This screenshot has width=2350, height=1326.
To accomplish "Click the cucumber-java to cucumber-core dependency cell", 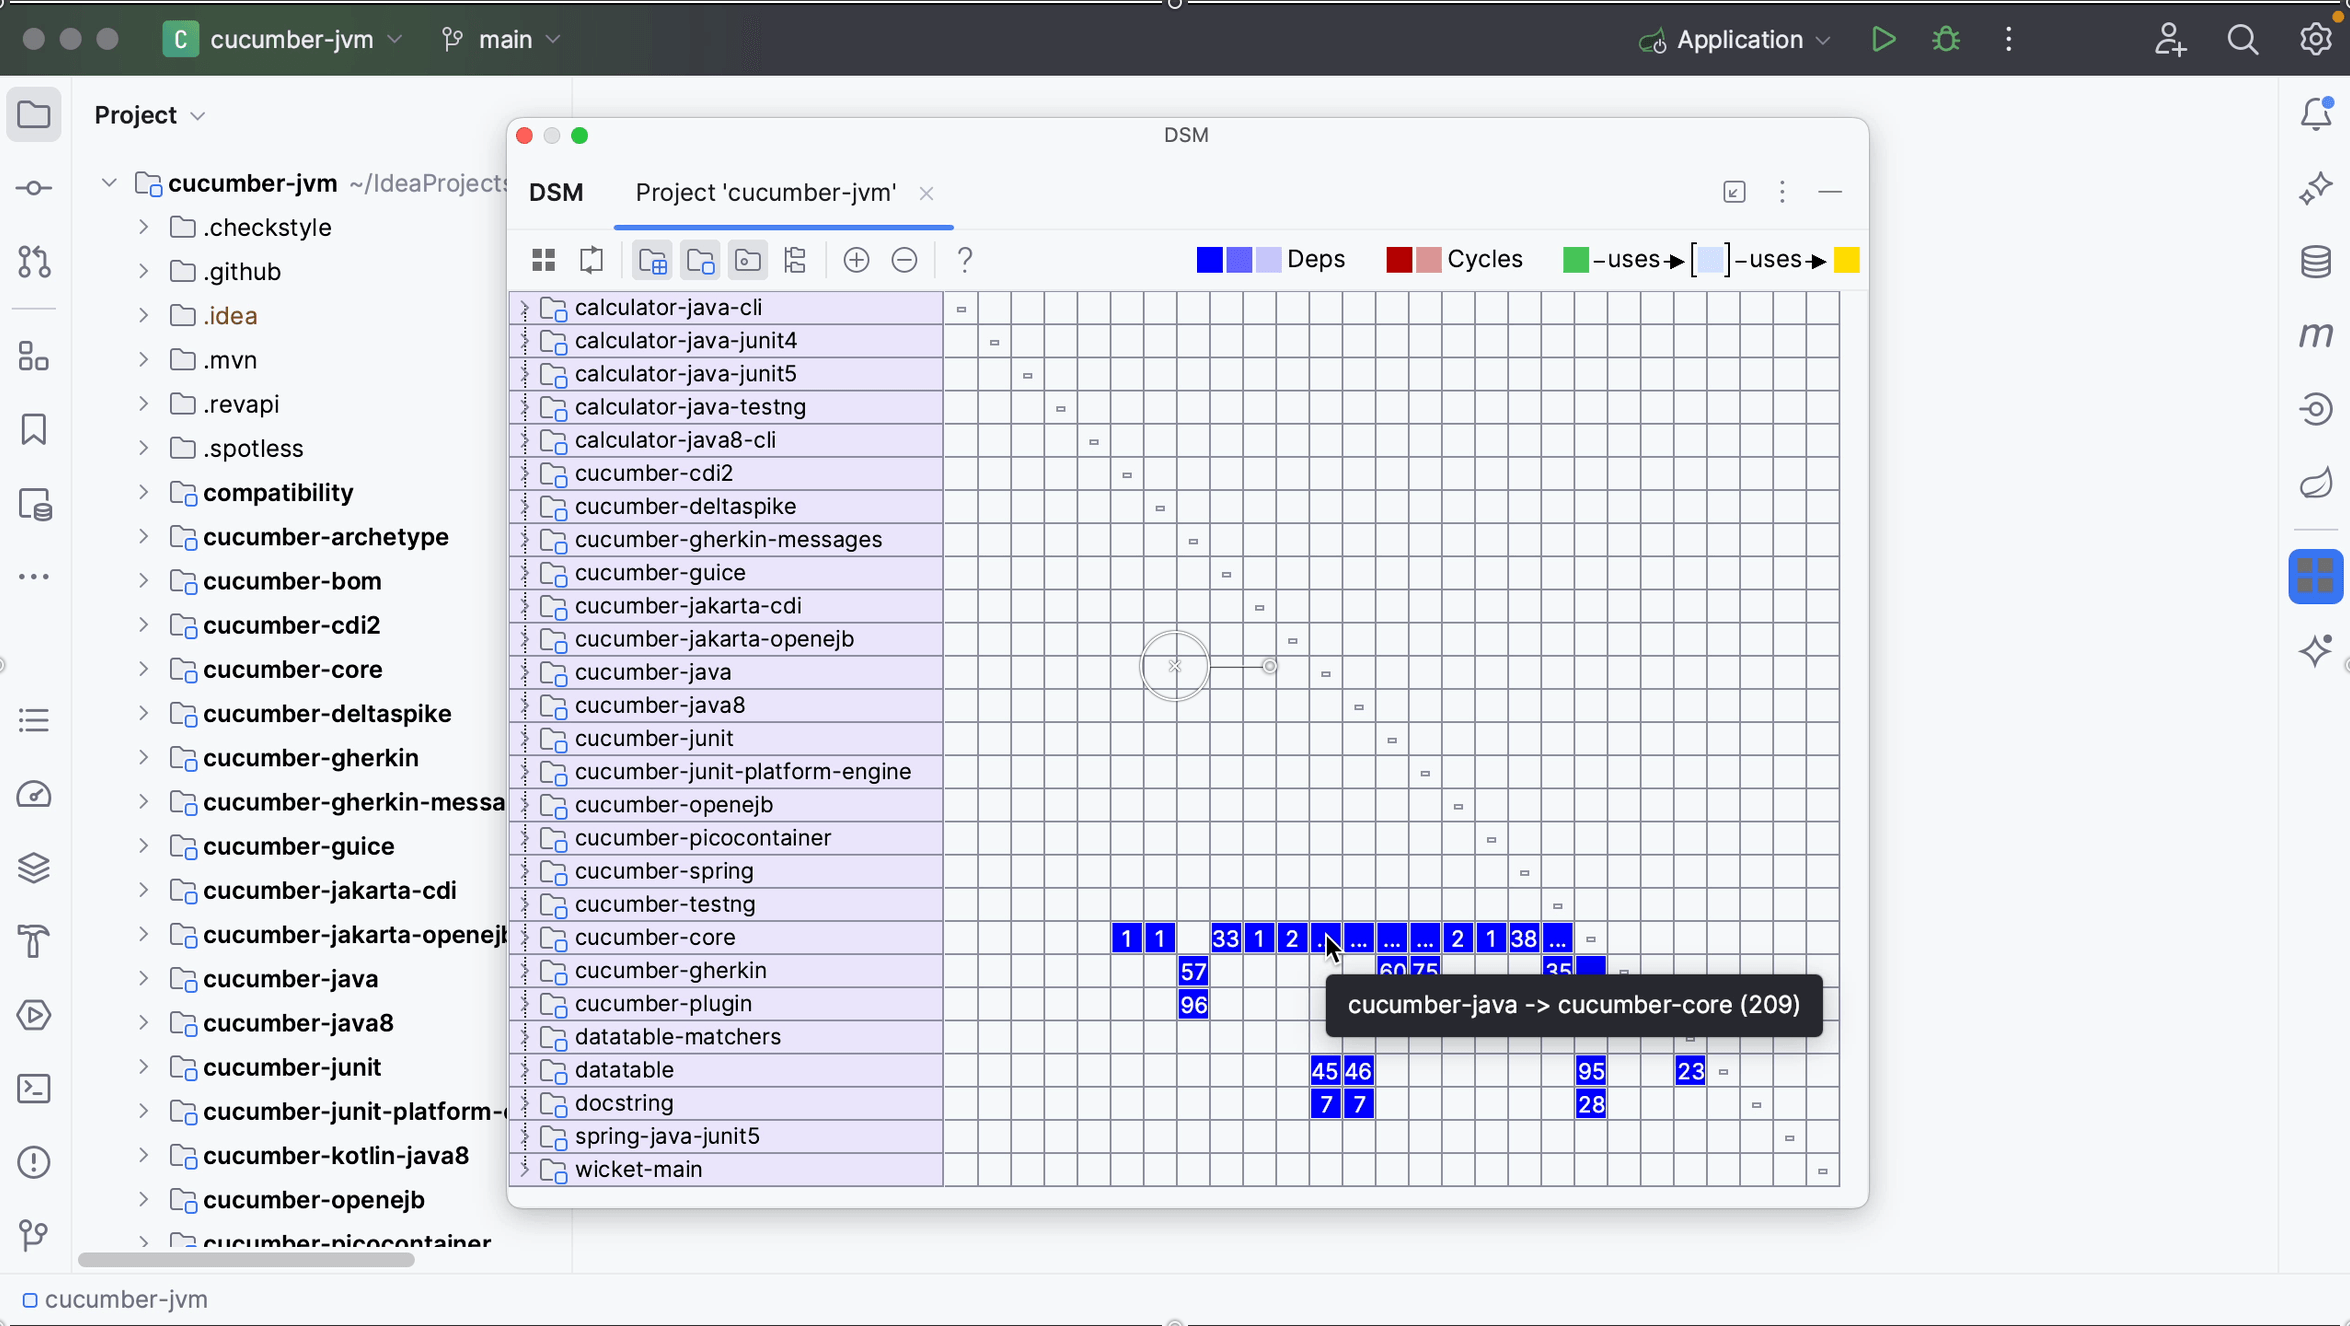I will pos(1325,937).
